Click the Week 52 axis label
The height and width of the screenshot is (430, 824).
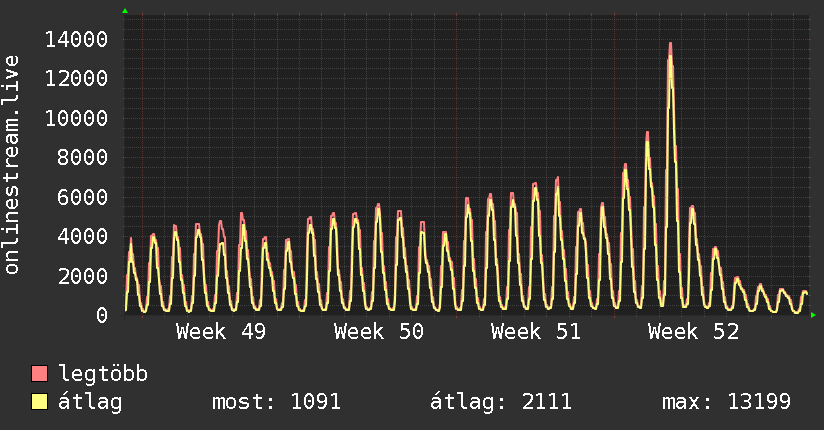click(693, 332)
